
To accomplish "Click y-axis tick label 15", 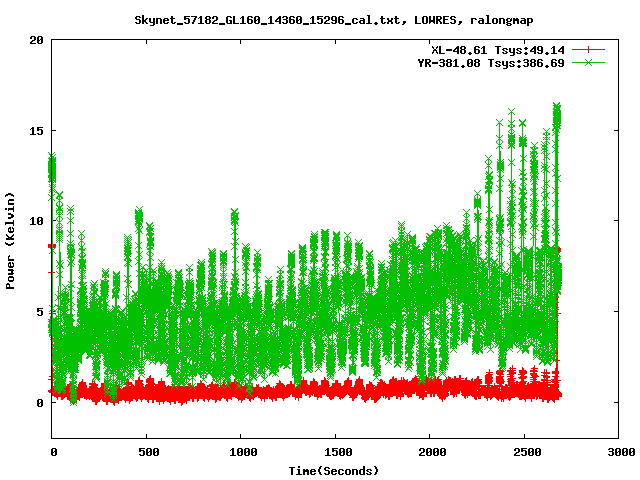I will pyautogui.click(x=36, y=131).
